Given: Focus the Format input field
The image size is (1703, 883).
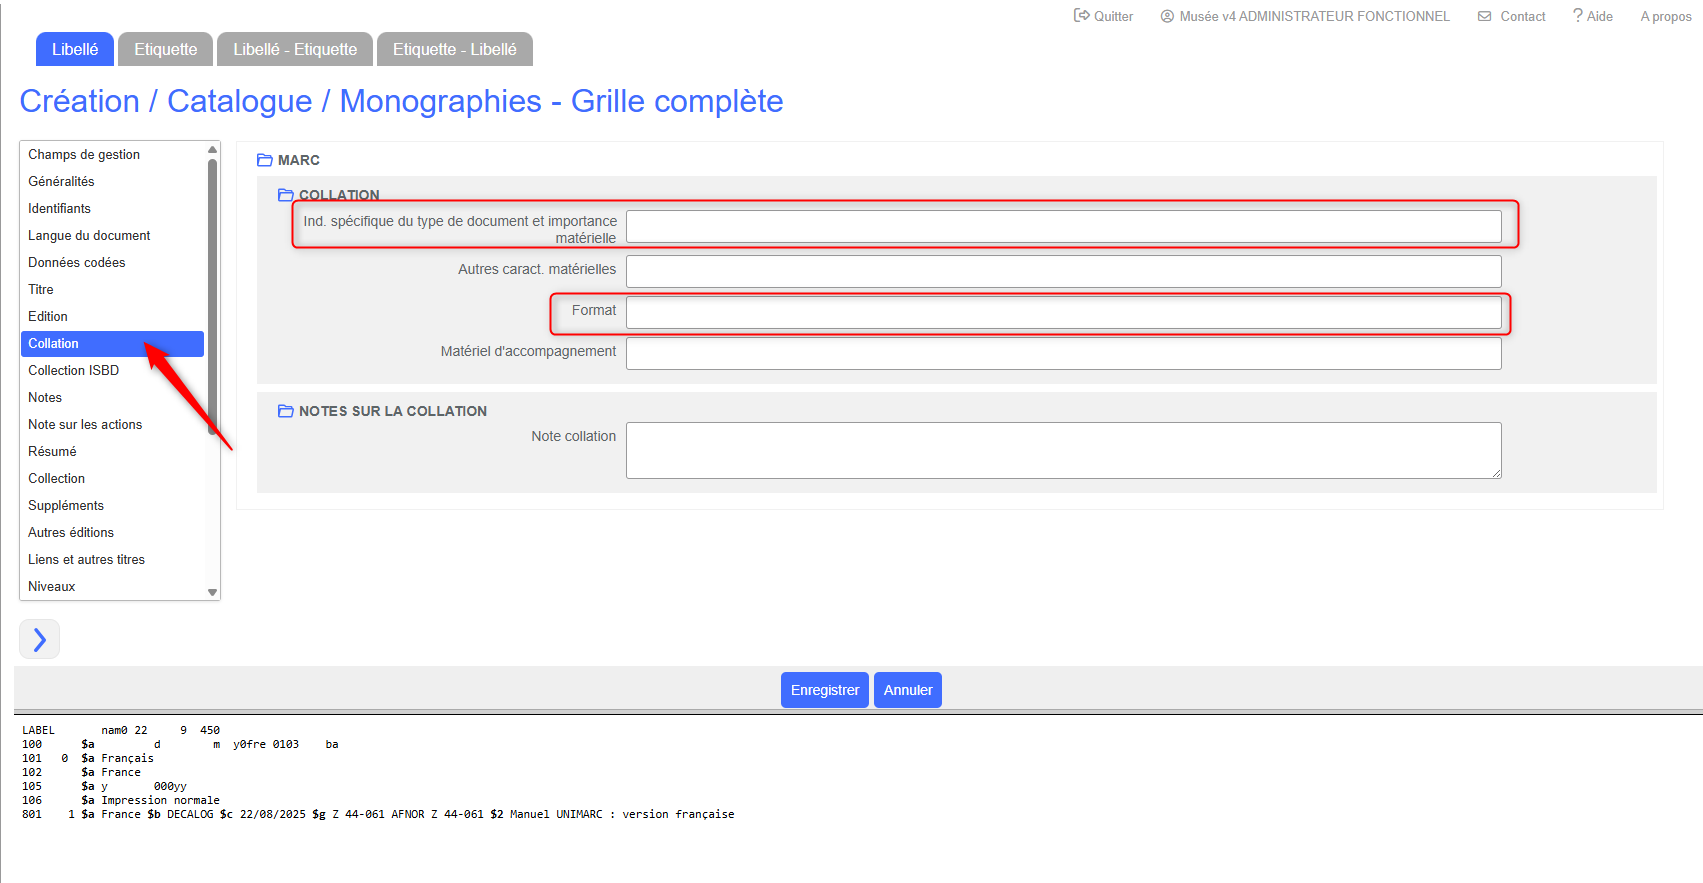Looking at the screenshot, I should point(1063,313).
